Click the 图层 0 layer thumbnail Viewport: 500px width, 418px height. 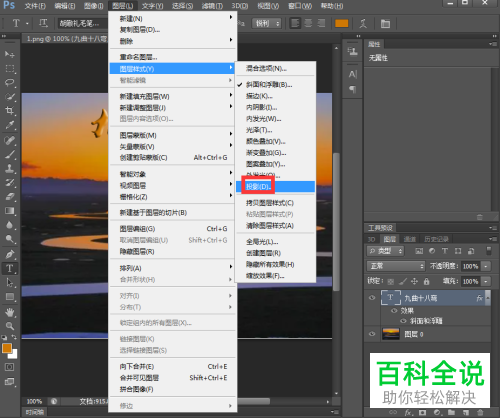click(x=390, y=334)
